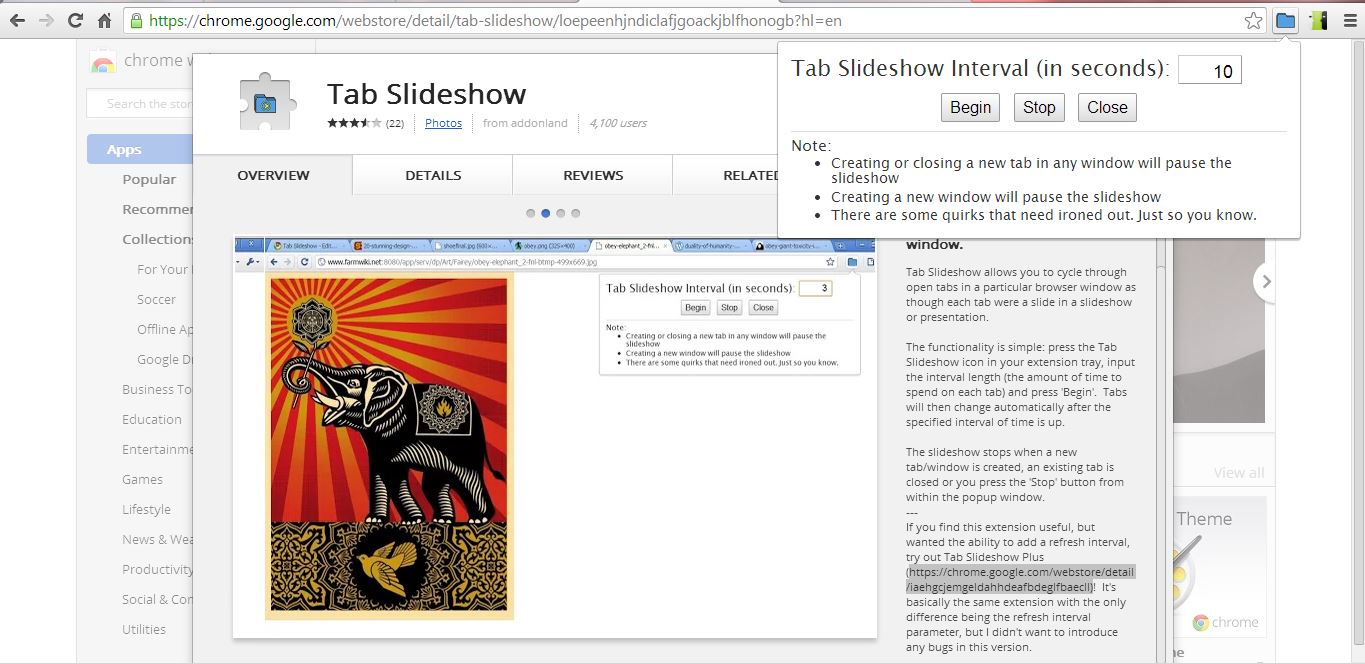Reload the current page
1365x664 pixels.
(75, 19)
